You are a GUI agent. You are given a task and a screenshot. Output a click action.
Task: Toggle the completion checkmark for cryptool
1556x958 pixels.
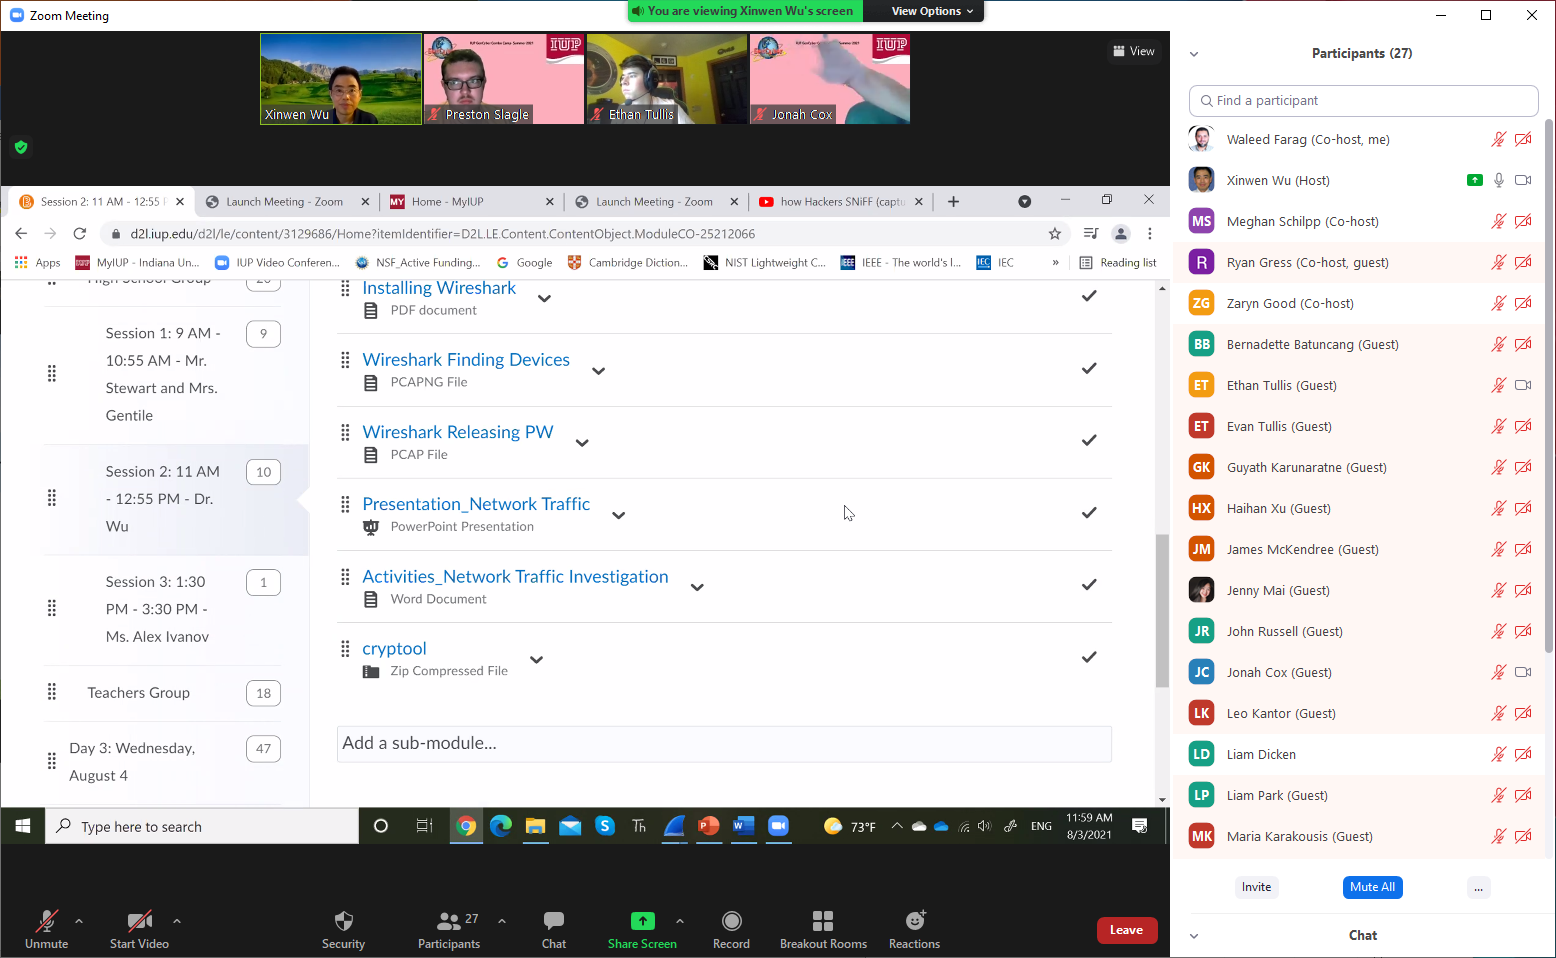pyautogui.click(x=1089, y=657)
